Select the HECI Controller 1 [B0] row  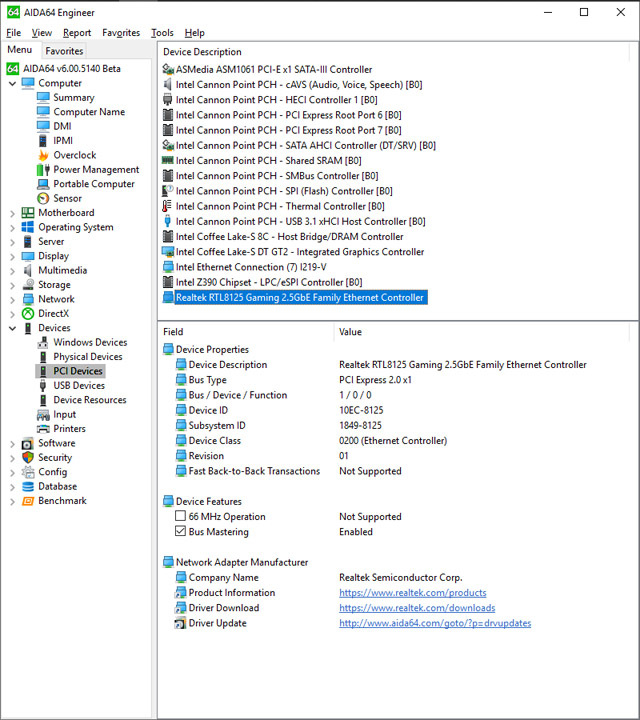tap(276, 100)
